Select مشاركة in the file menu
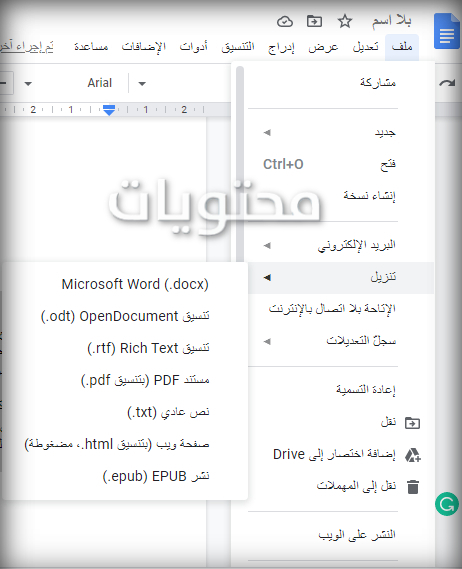 (x=332, y=83)
